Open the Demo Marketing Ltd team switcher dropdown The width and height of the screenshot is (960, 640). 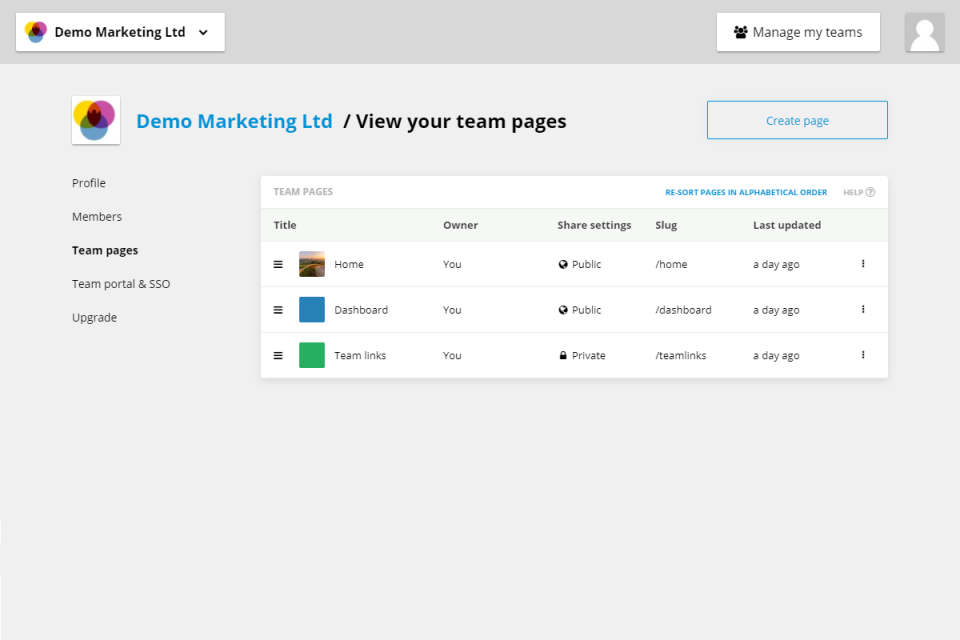(x=120, y=32)
